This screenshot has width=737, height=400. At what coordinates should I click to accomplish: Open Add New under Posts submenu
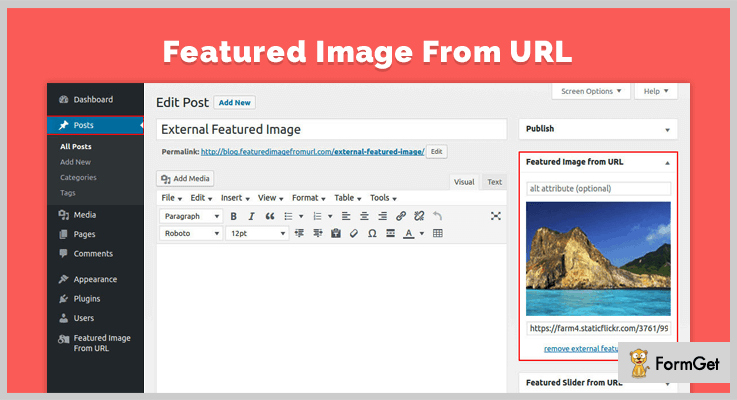pos(75,162)
